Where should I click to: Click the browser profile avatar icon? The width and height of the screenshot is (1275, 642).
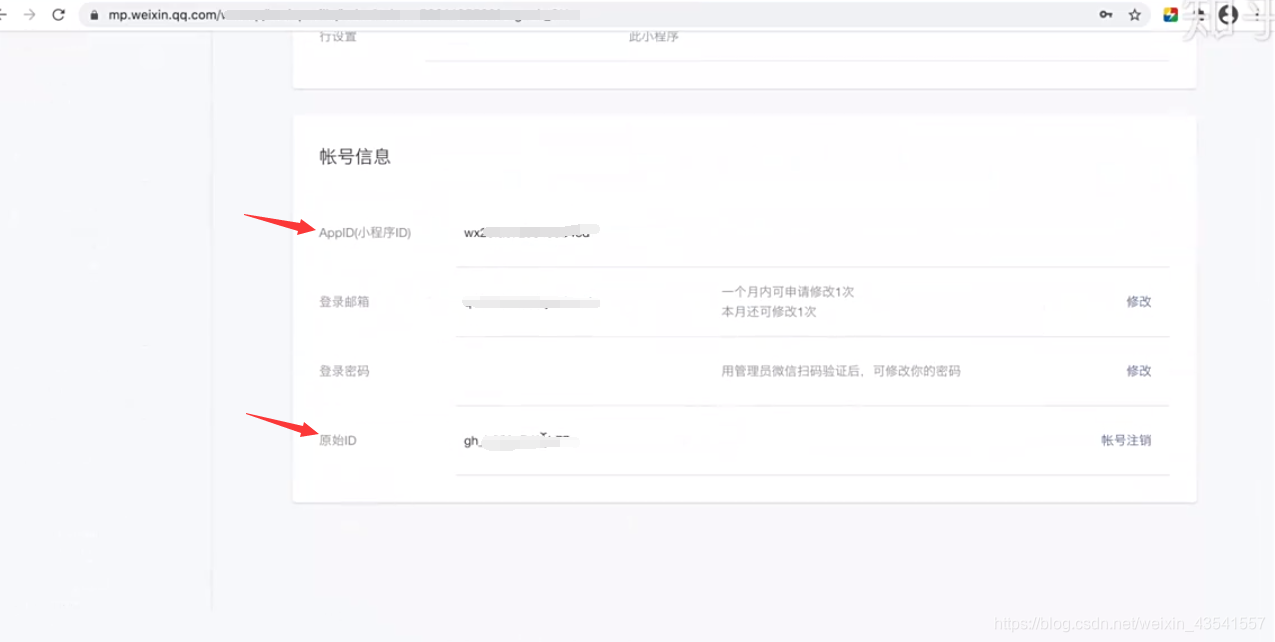(x=1228, y=16)
